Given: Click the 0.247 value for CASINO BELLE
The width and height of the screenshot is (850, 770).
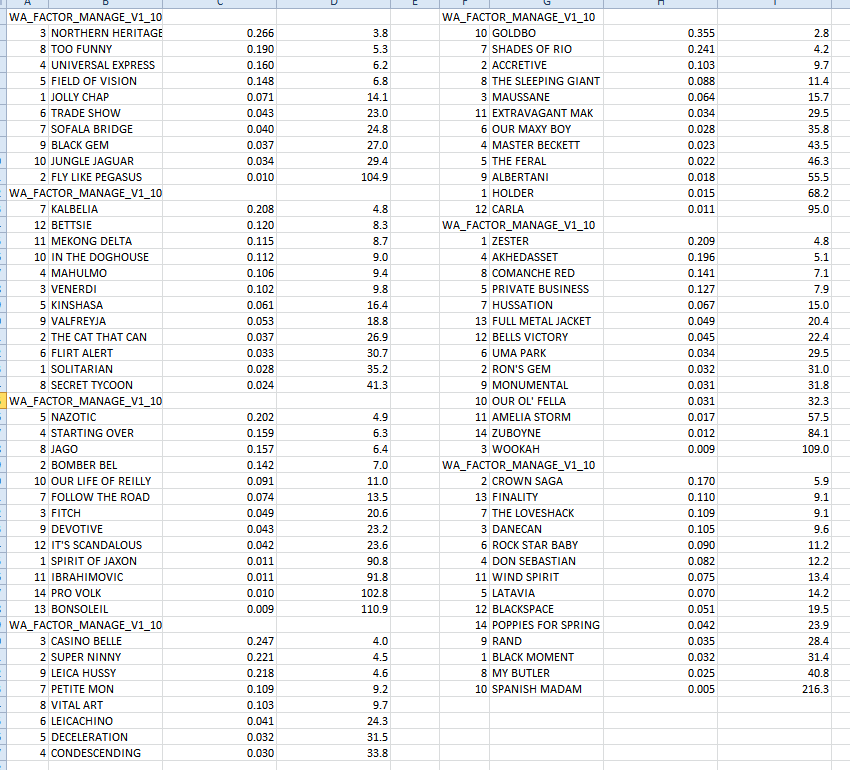Looking at the screenshot, I should click(220, 641).
